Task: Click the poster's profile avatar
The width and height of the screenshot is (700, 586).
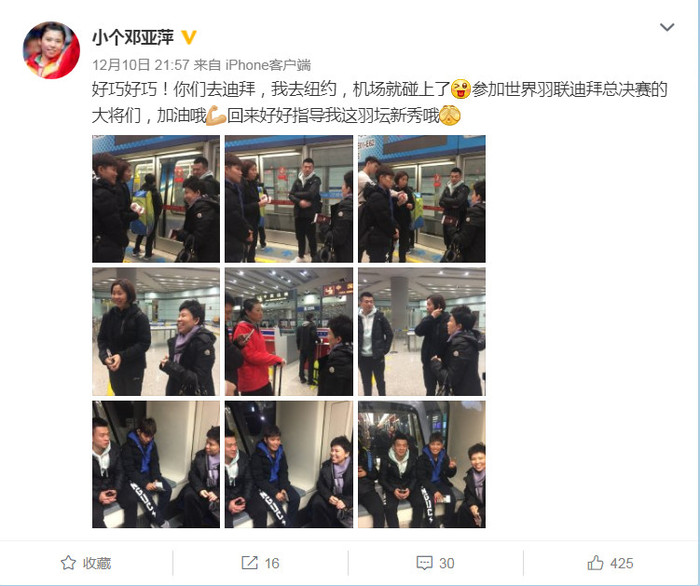Action: tap(51, 50)
